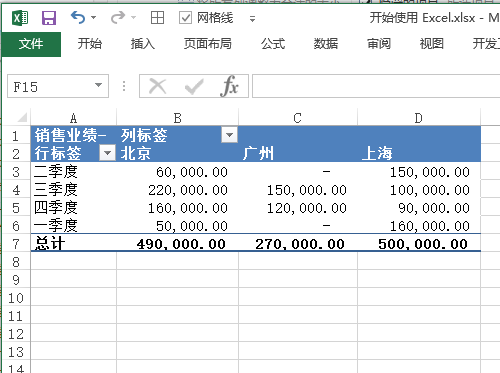Click the 北京 二季度 value 60,000.00
The image size is (500, 373).
click(178, 172)
